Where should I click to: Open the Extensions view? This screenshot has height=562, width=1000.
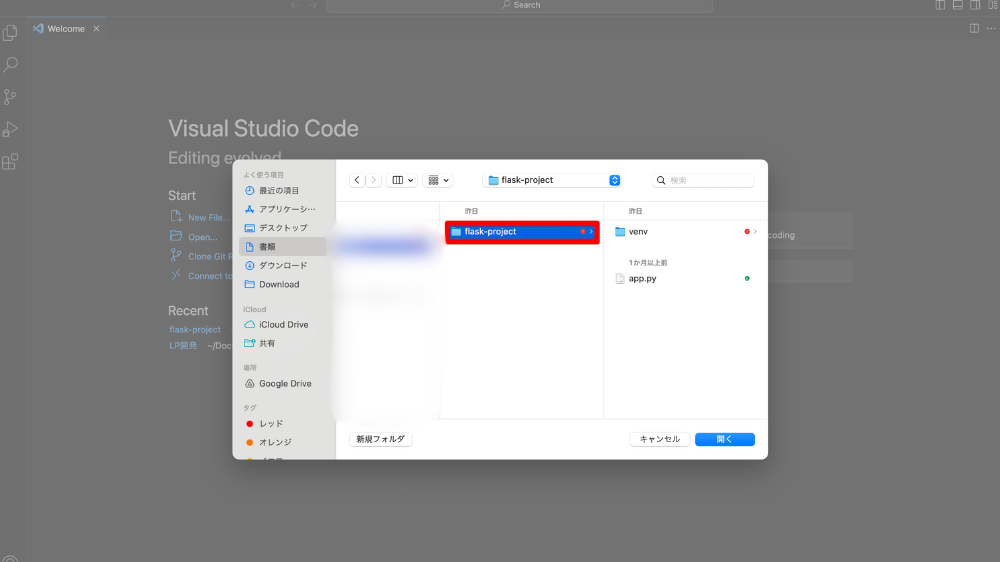pos(10,161)
